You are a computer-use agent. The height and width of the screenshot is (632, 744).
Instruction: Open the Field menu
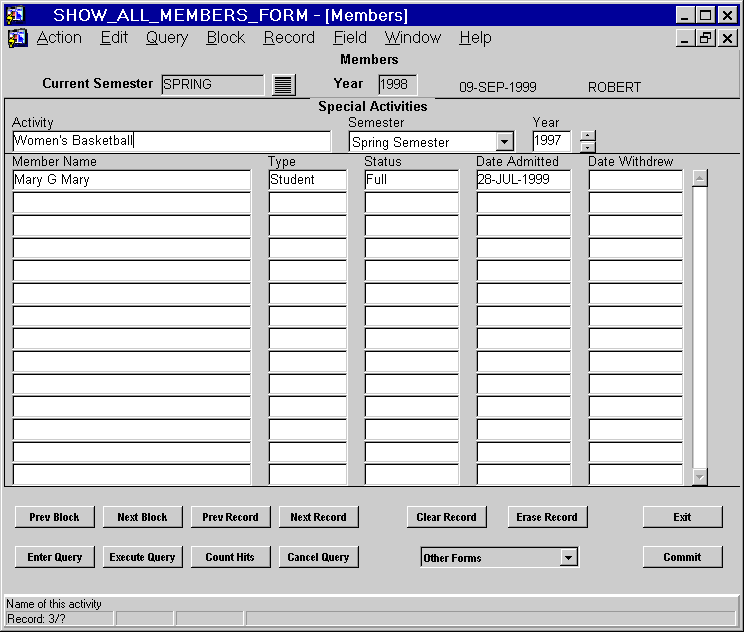pos(350,37)
